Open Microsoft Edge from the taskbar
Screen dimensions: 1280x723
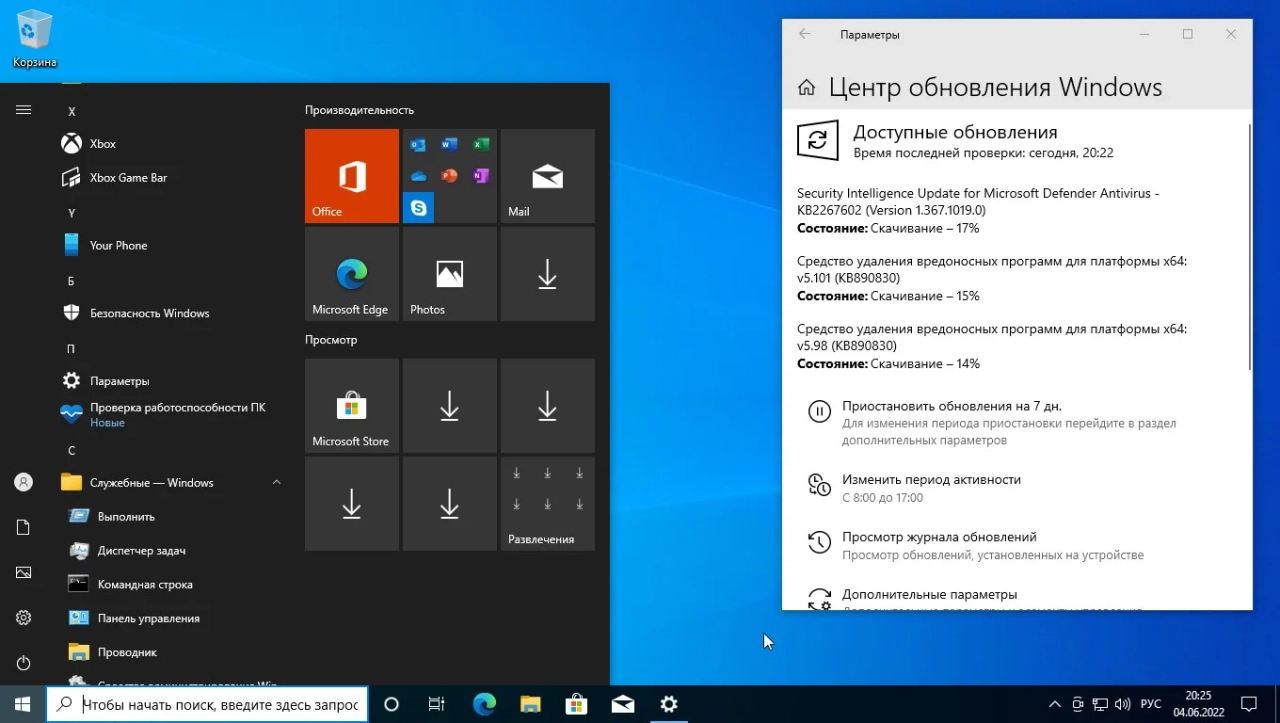[484, 704]
